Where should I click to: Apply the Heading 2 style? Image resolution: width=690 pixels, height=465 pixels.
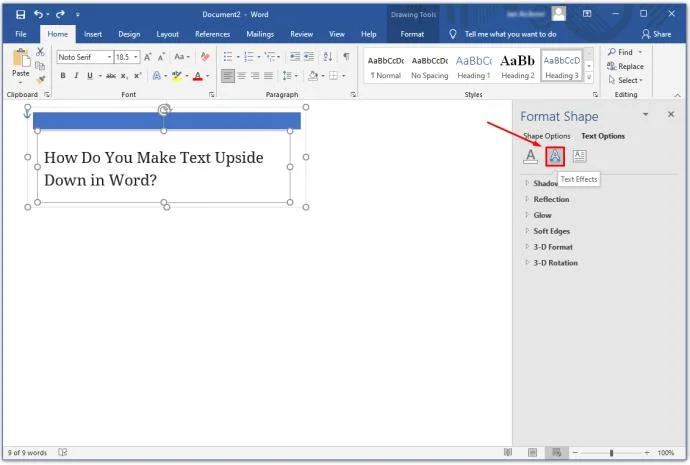click(x=518, y=66)
